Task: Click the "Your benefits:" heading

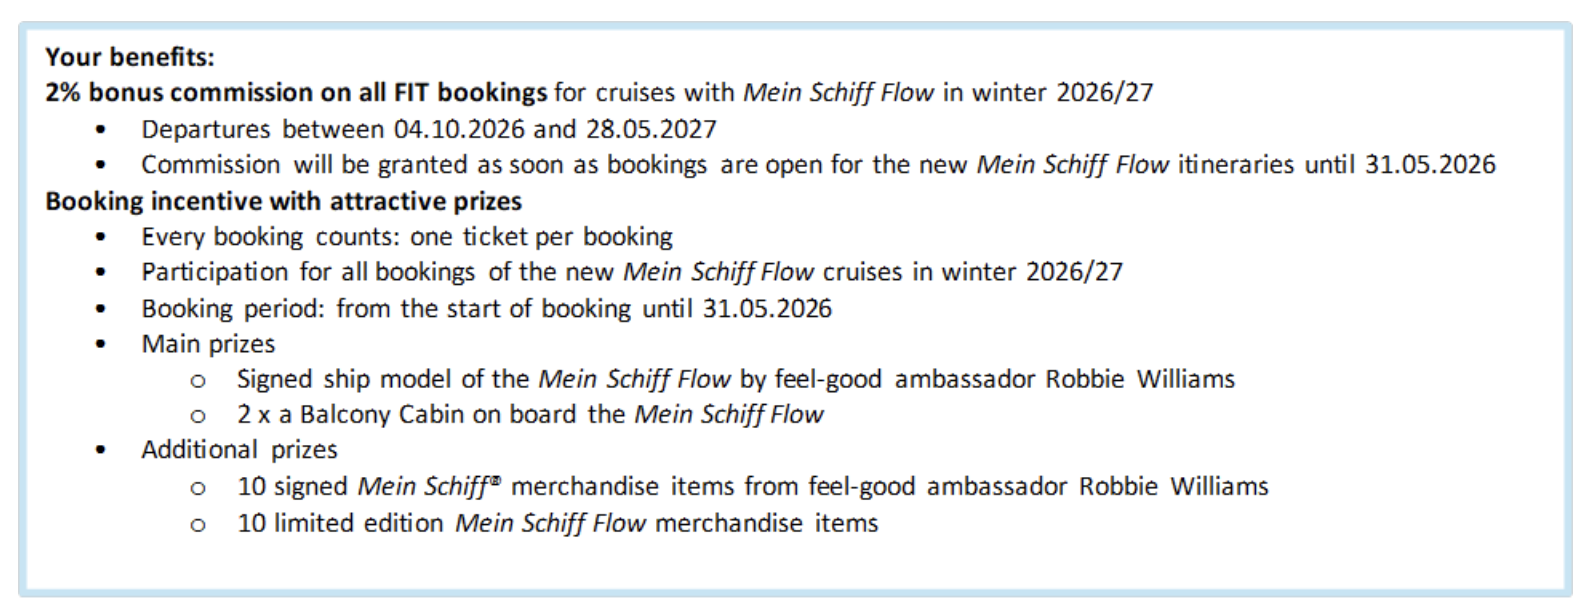Action: pos(130,57)
